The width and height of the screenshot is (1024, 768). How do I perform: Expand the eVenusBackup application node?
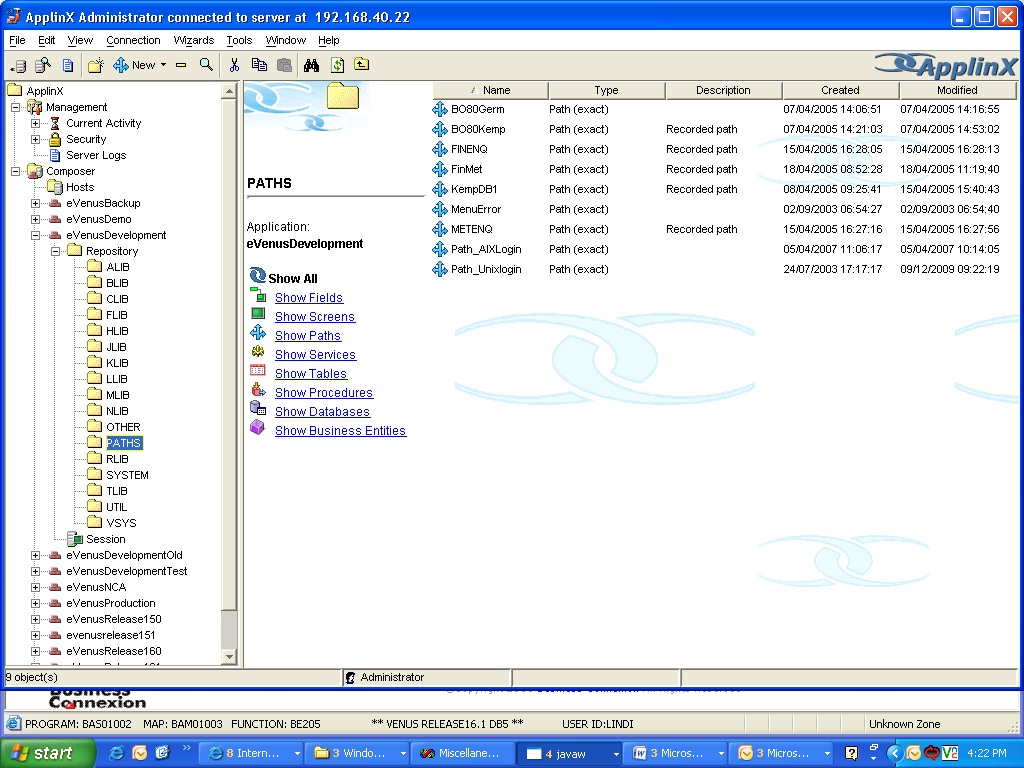(35, 203)
